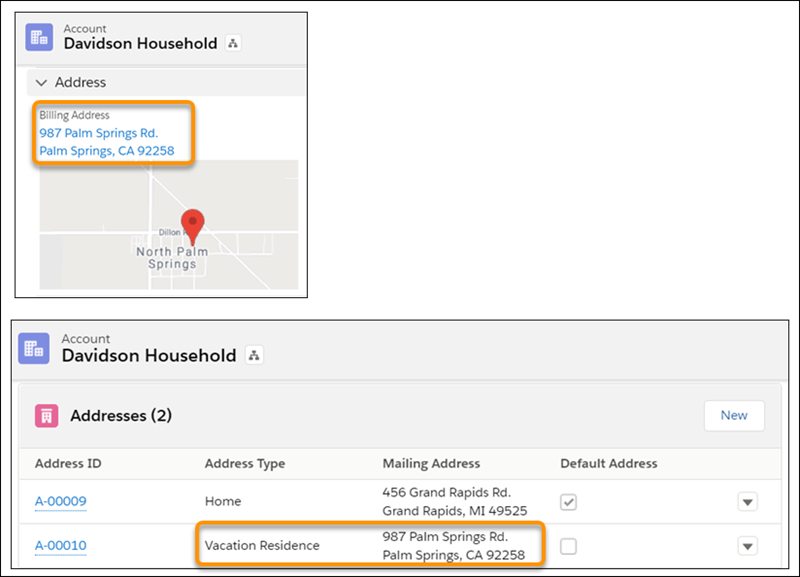The height and width of the screenshot is (577, 800).
Task: Uncheck Default Address for Home address row
Action: pos(568,502)
